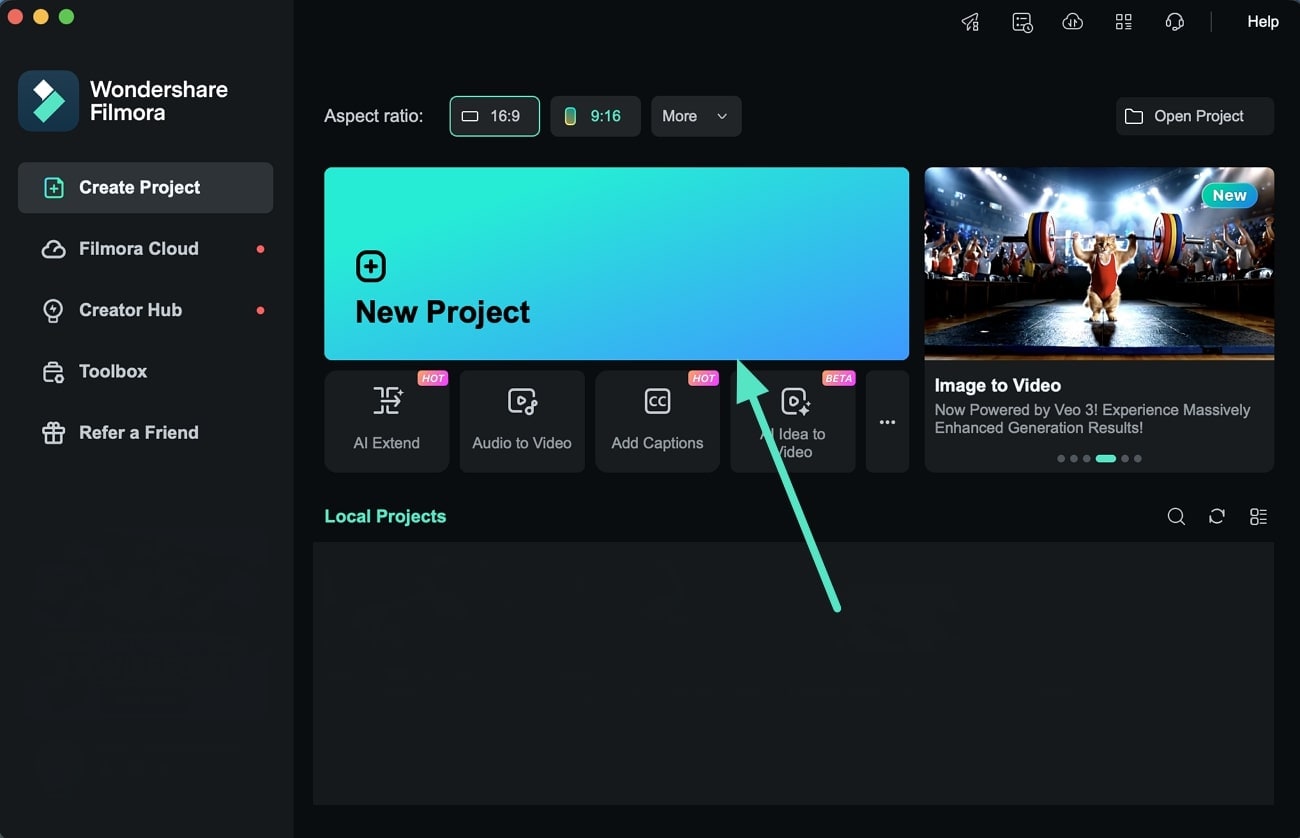Open customer support headset assistance

pyautogui.click(x=1175, y=21)
